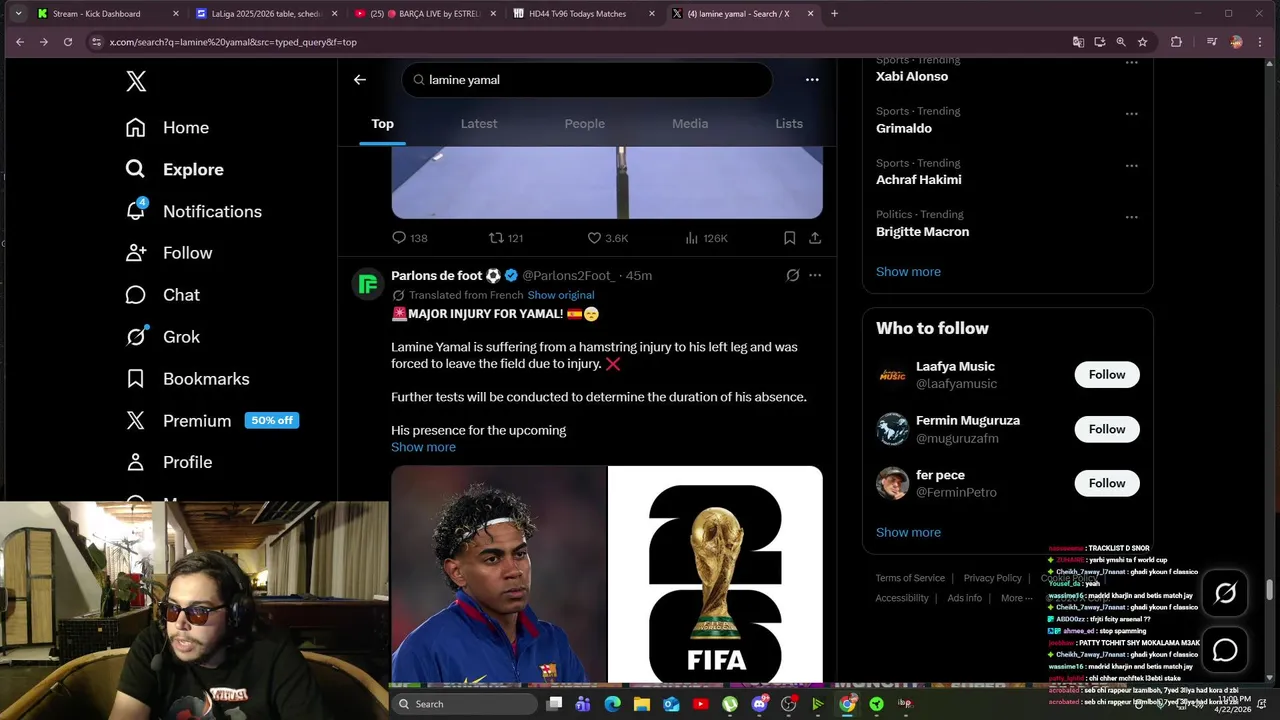Open Privacy Policy footer link
This screenshot has height=720, width=1280.
click(x=993, y=578)
